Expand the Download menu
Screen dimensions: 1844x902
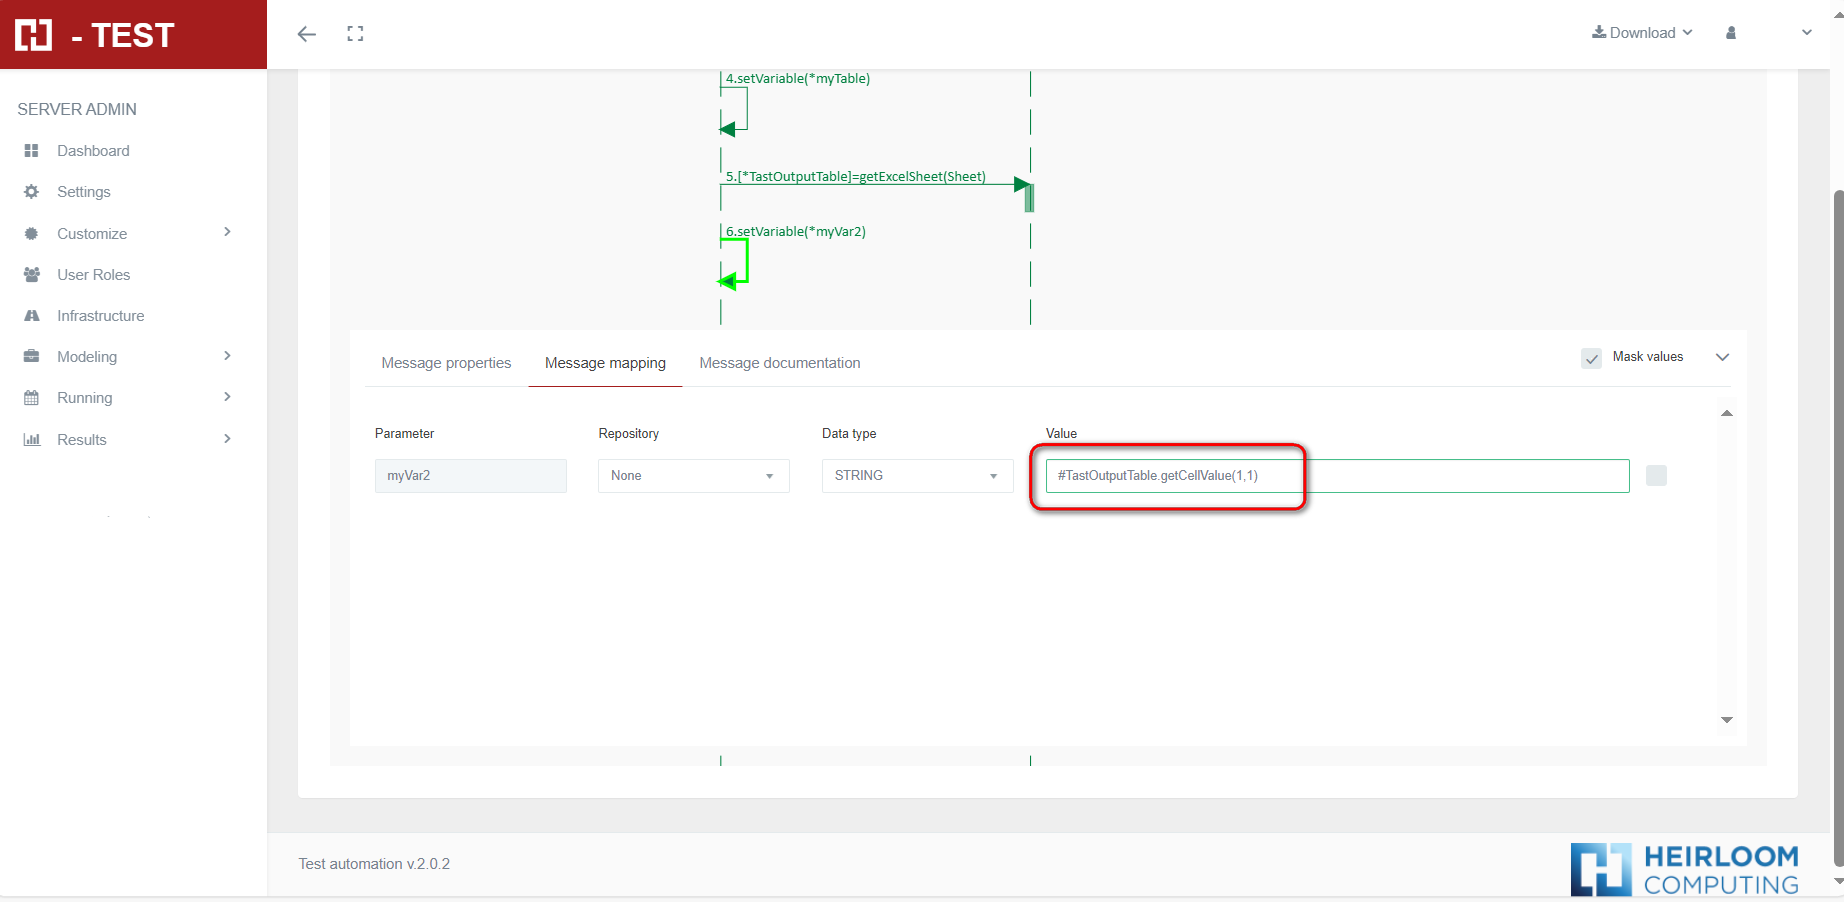[1642, 33]
